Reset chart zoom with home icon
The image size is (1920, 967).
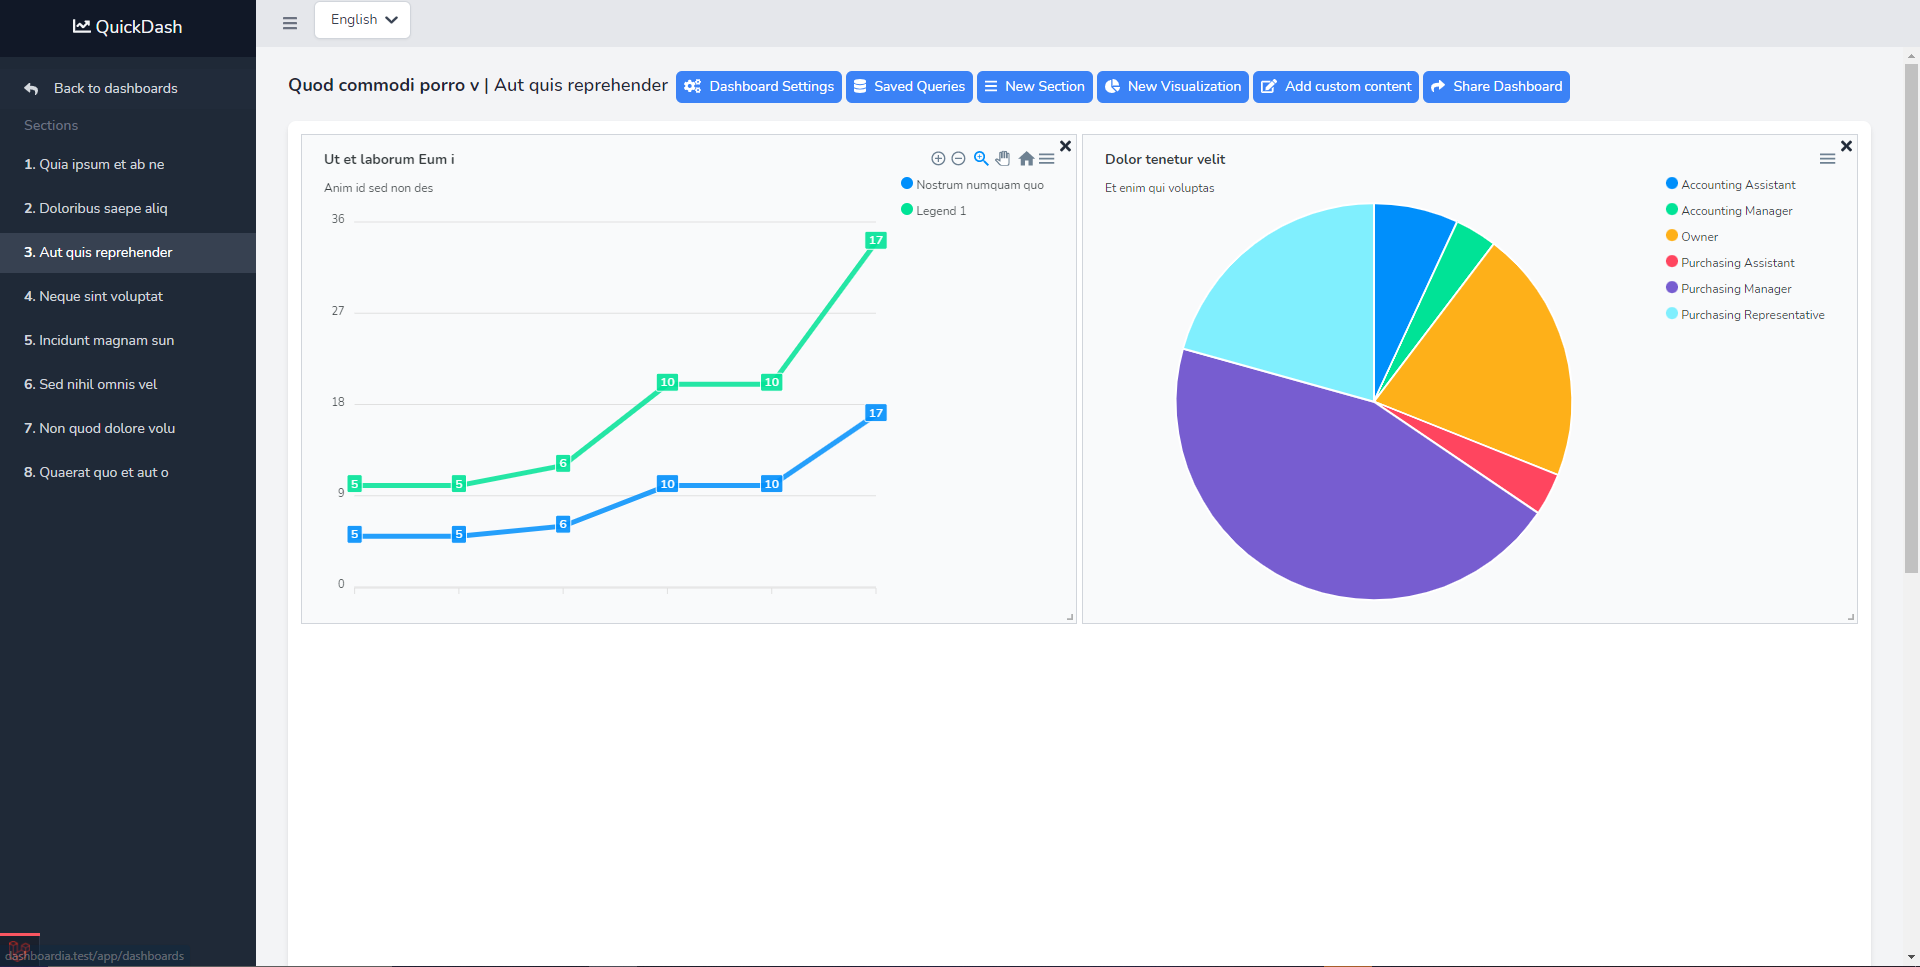[1026, 159]
